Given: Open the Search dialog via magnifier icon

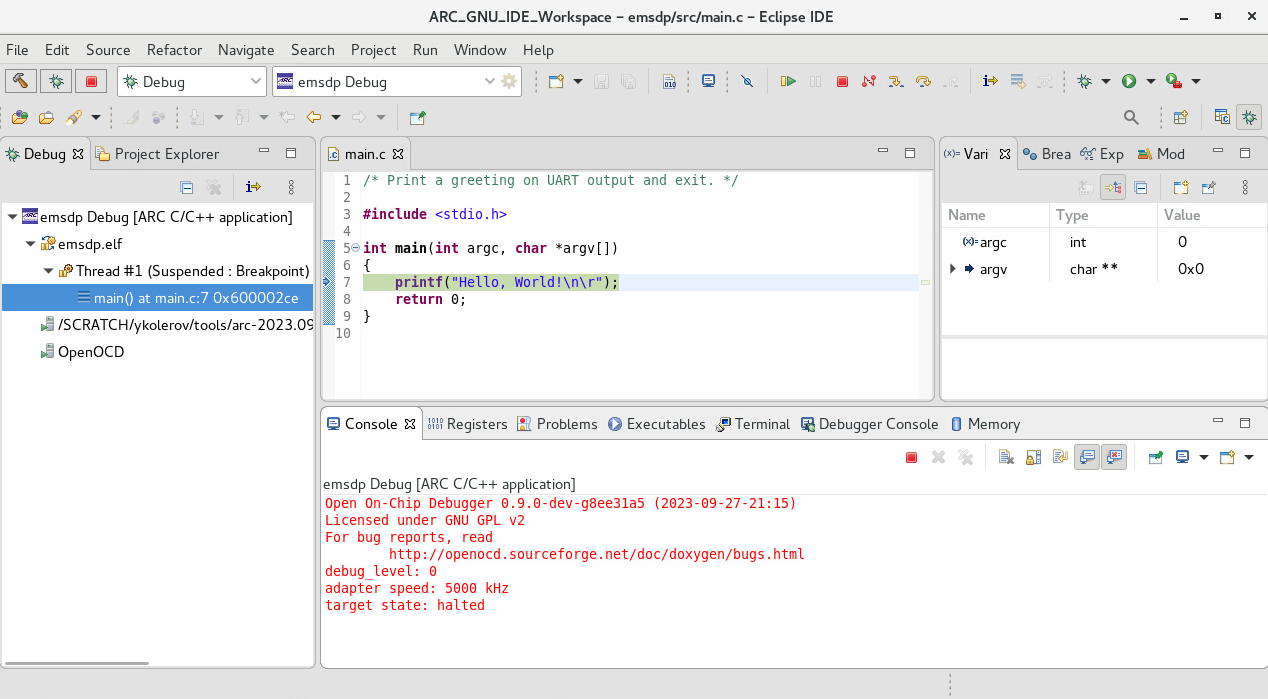Looking at the screenshot, I should point(1131,116).
